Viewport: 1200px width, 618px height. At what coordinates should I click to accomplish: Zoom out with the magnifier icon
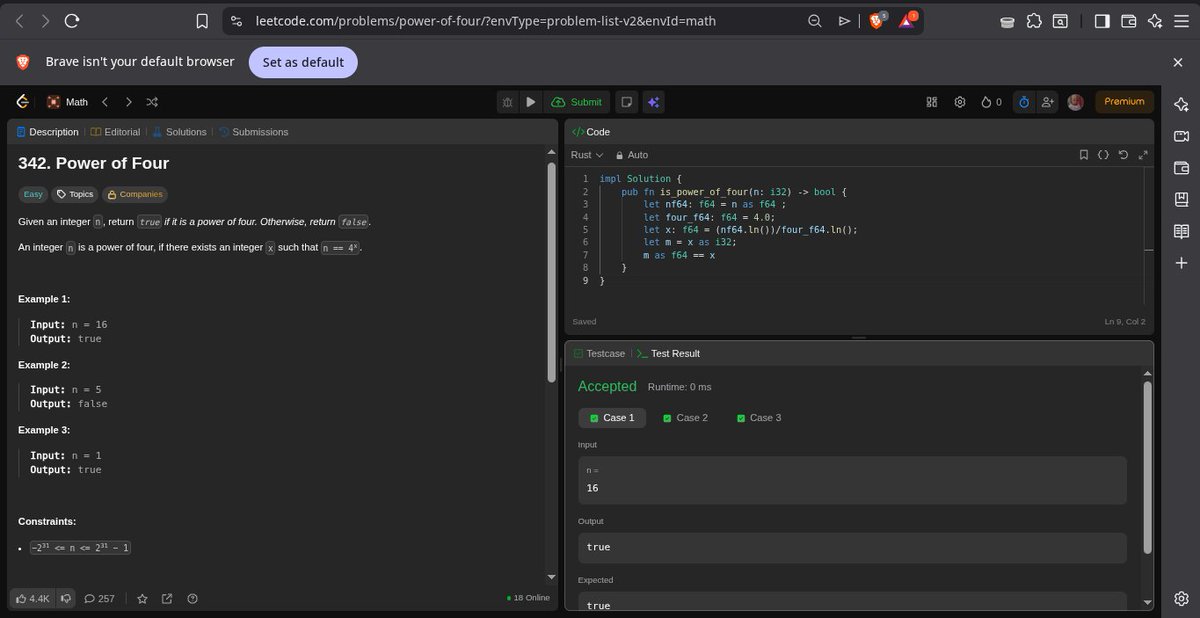tap(815, 20)
